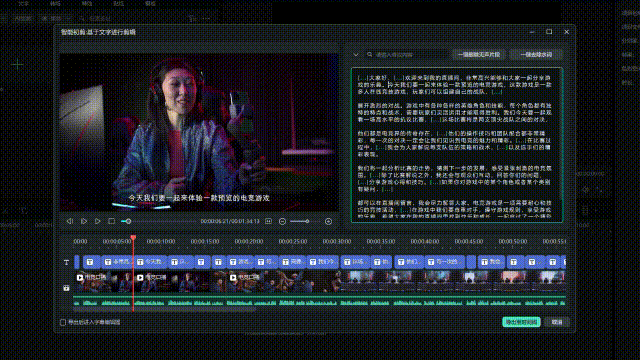Viewport: 640px width, 360px height.
Task: Expand the chevron beside the search box
Action: coord(356,54)
